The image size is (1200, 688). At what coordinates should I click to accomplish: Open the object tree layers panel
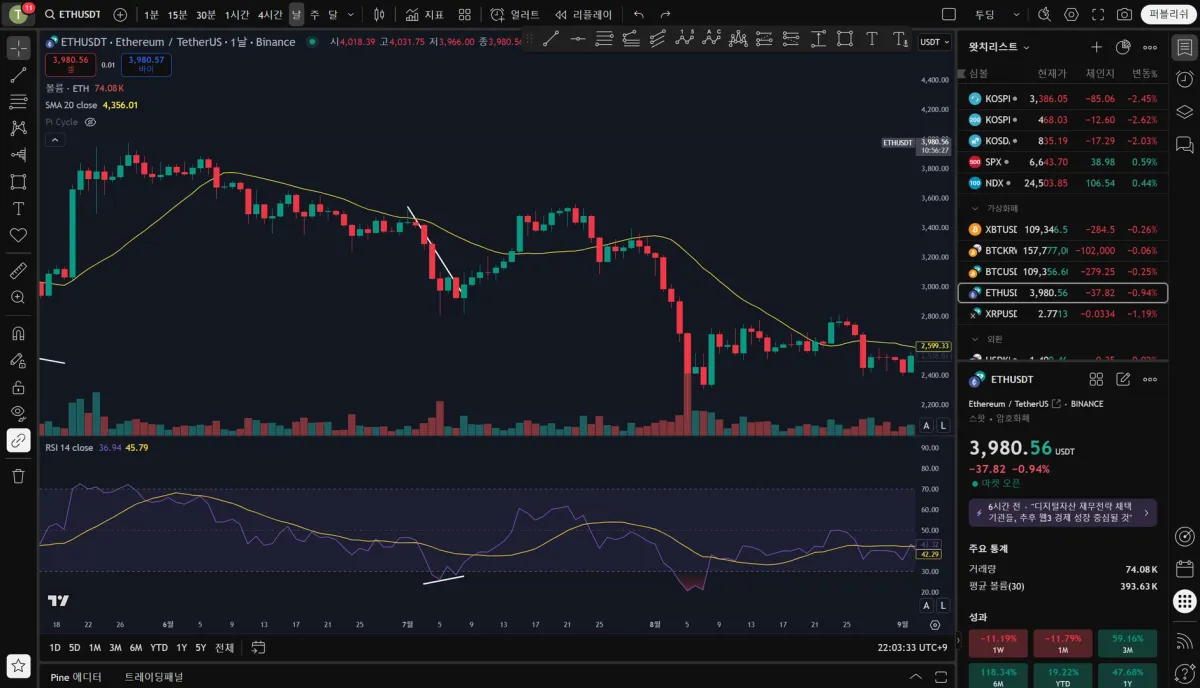point(1184,112)
